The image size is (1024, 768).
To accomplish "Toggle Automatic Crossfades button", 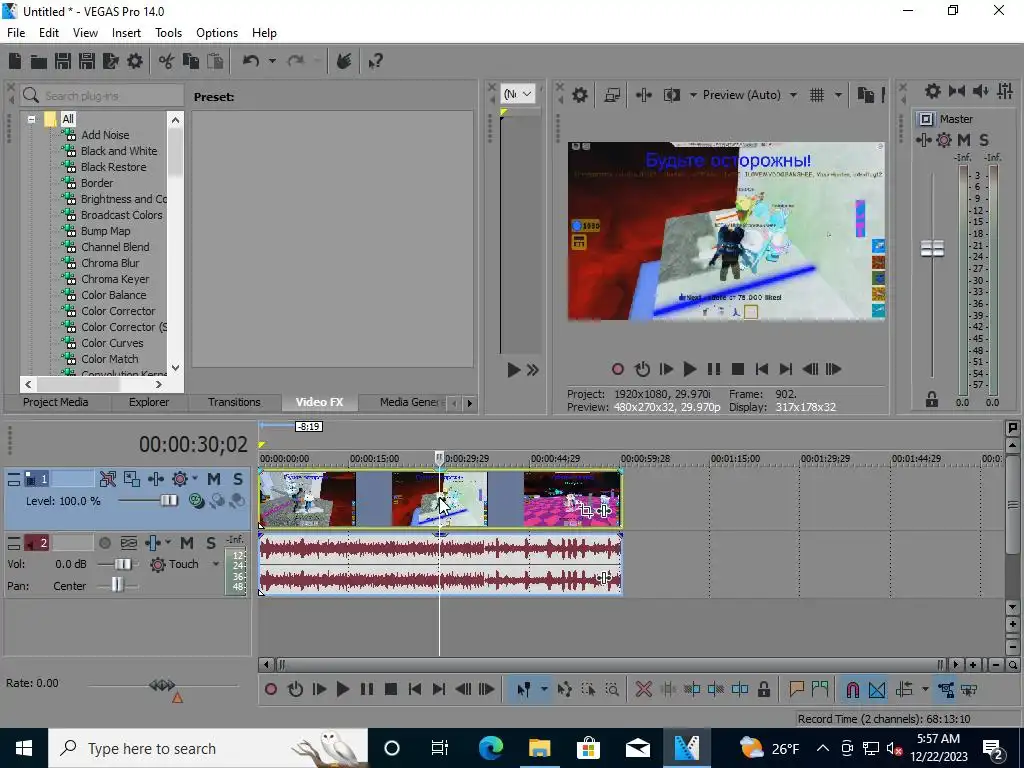I will (877, 689).
